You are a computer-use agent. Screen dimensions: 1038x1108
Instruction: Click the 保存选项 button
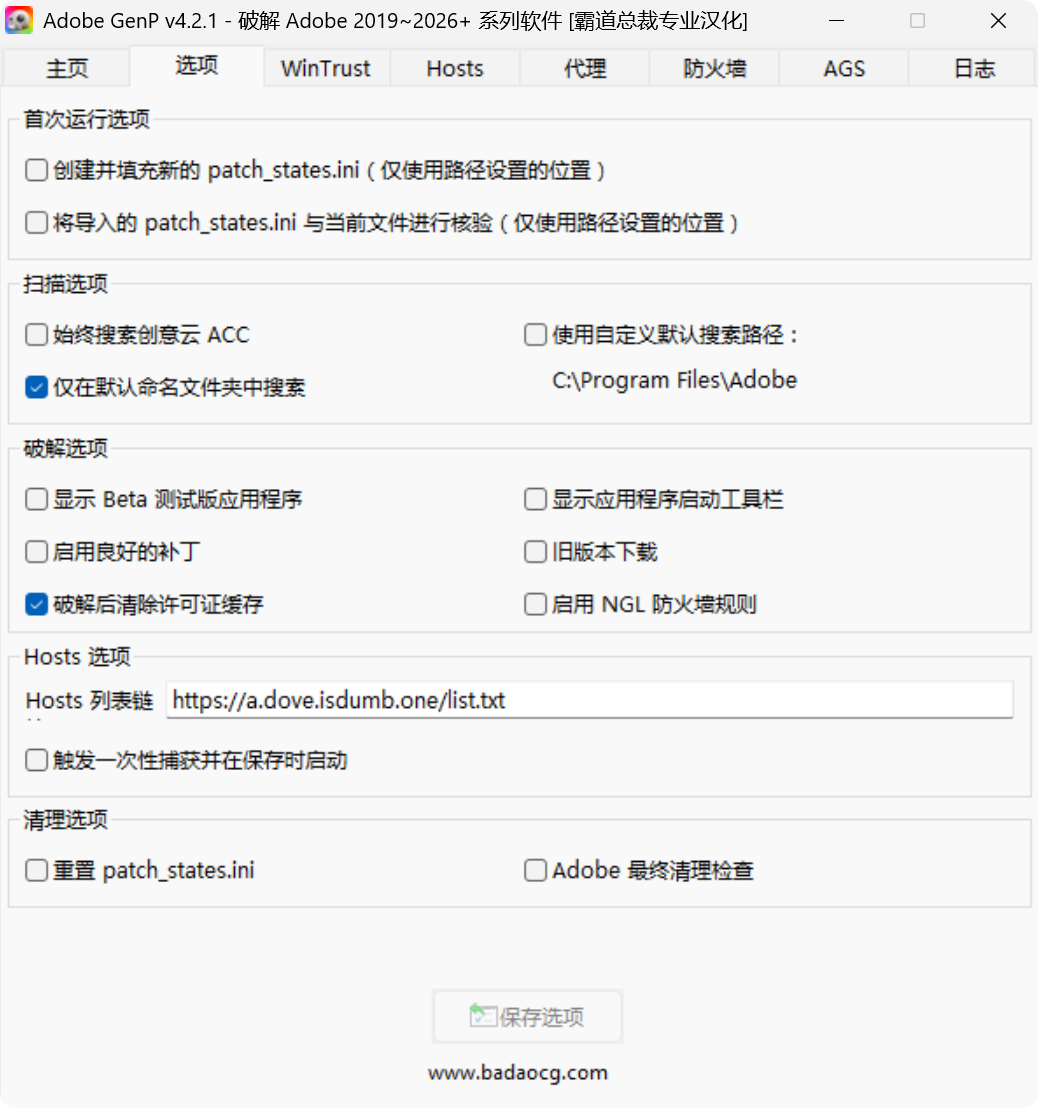tap(527, 1016)
